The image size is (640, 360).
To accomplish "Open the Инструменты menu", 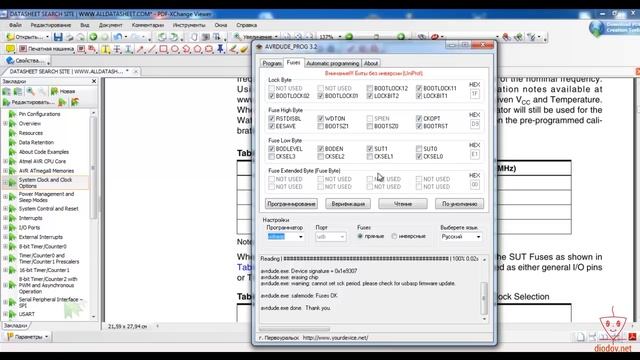I will (x=189, y=25).
